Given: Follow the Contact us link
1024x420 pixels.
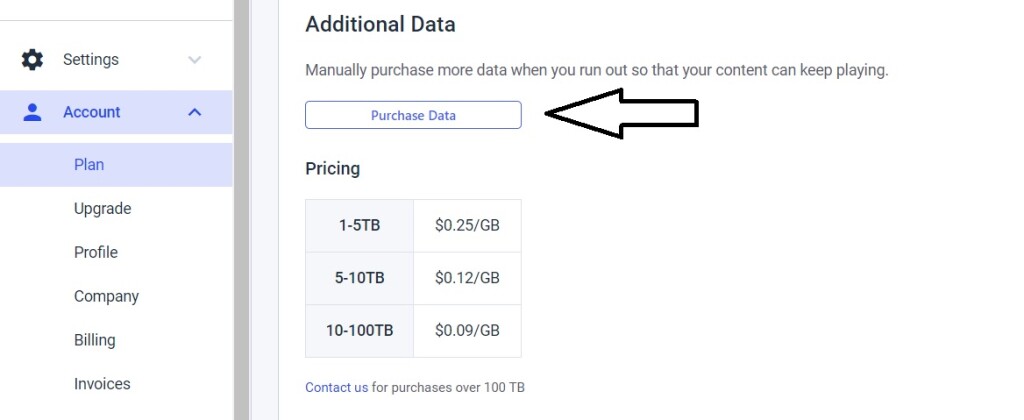Looking at the screenshot, I should (x=336, y=387).
